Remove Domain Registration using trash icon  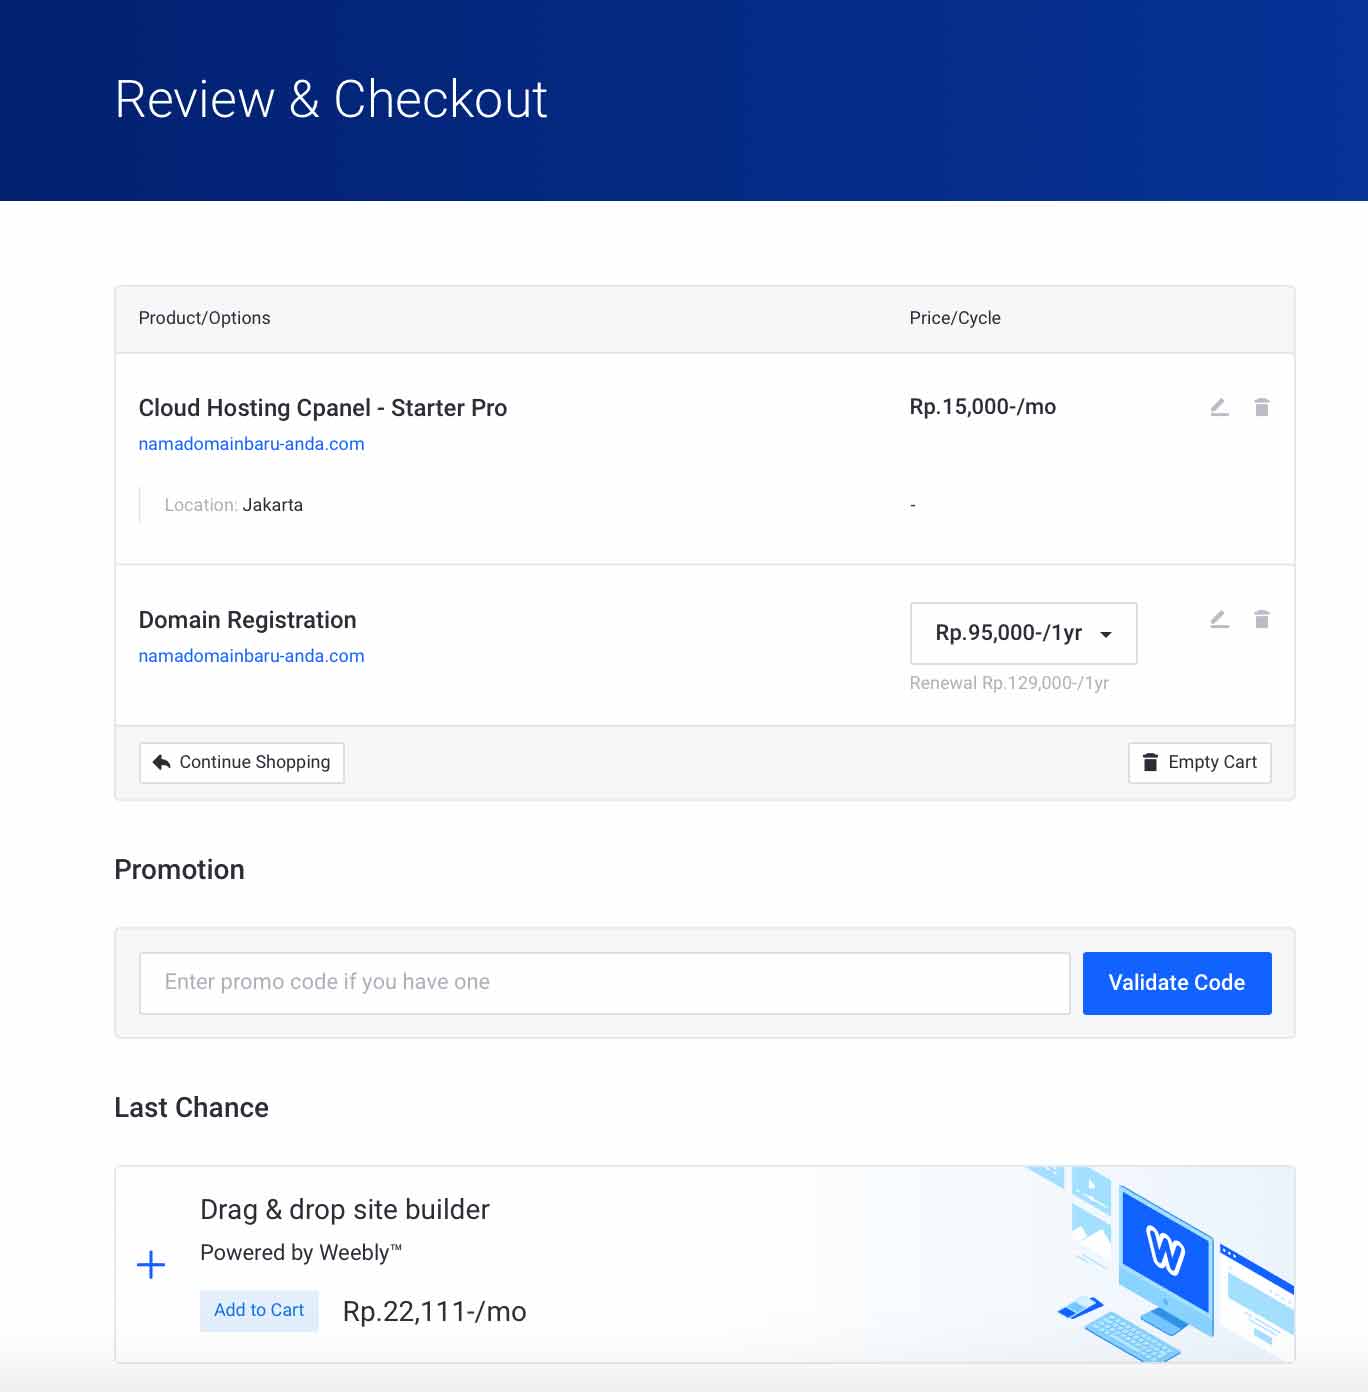[x=1261, y=619]
